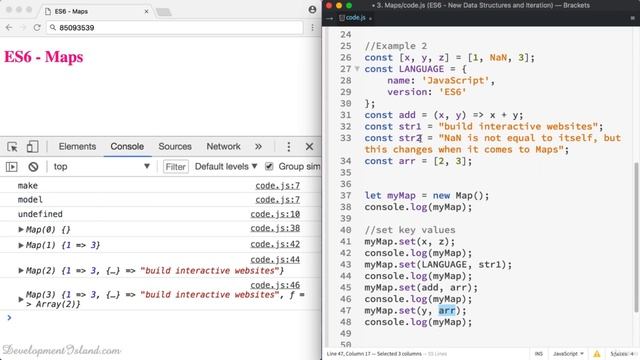Clear the console output
Image resolution: width=640 pixels, height=360 pixels.
(33, 167)
